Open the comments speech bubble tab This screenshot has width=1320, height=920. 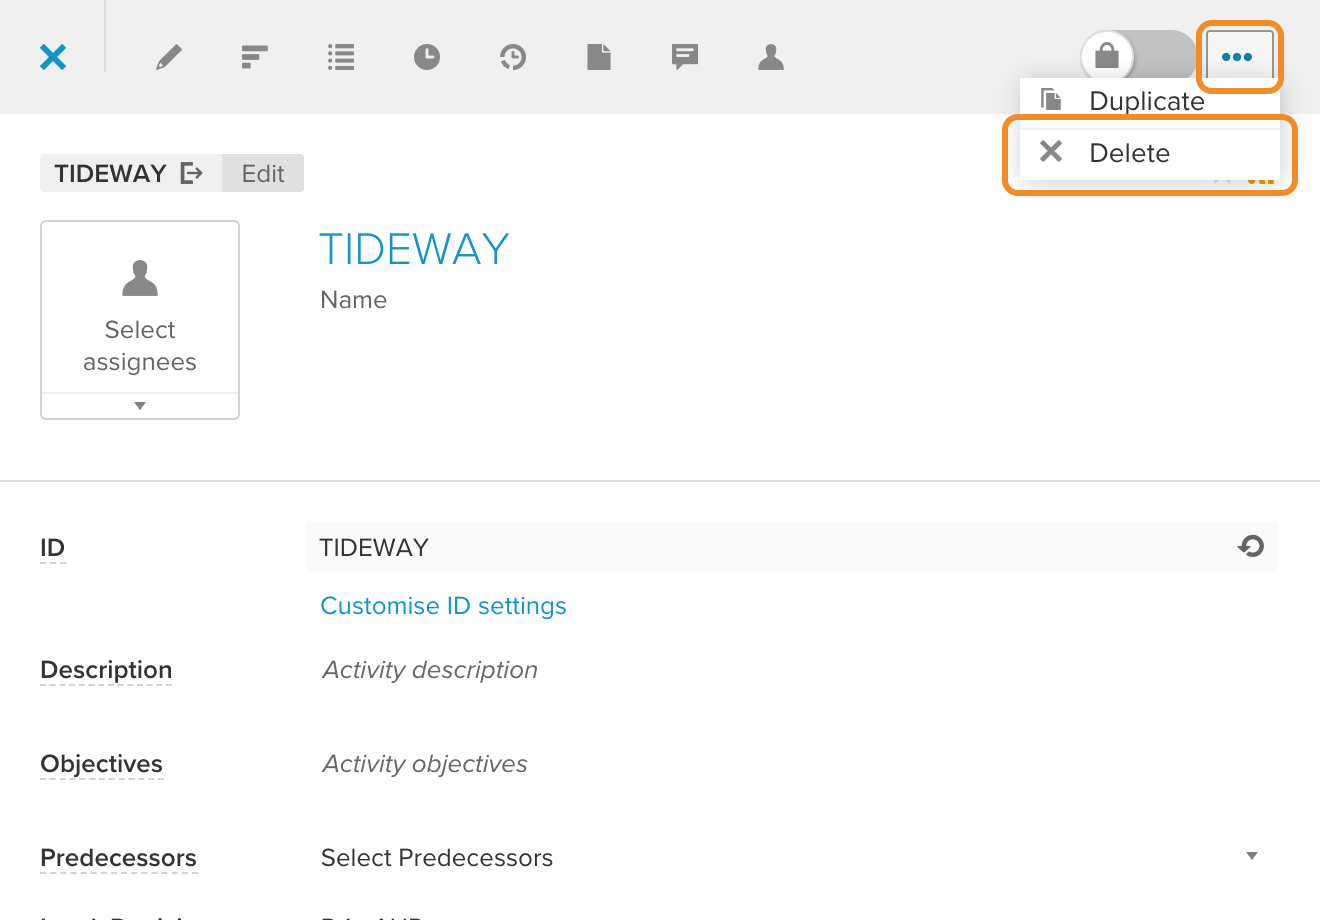click(x=685, y=57)
